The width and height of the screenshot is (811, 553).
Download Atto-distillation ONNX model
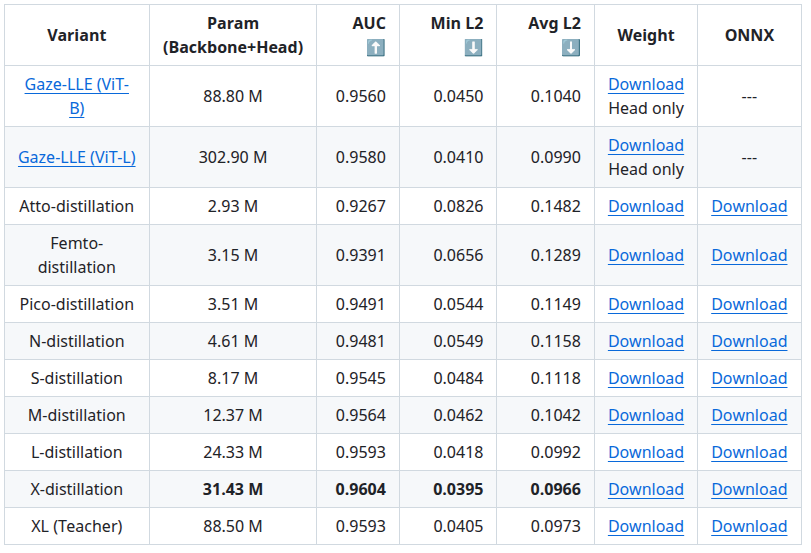click(749, 207)
